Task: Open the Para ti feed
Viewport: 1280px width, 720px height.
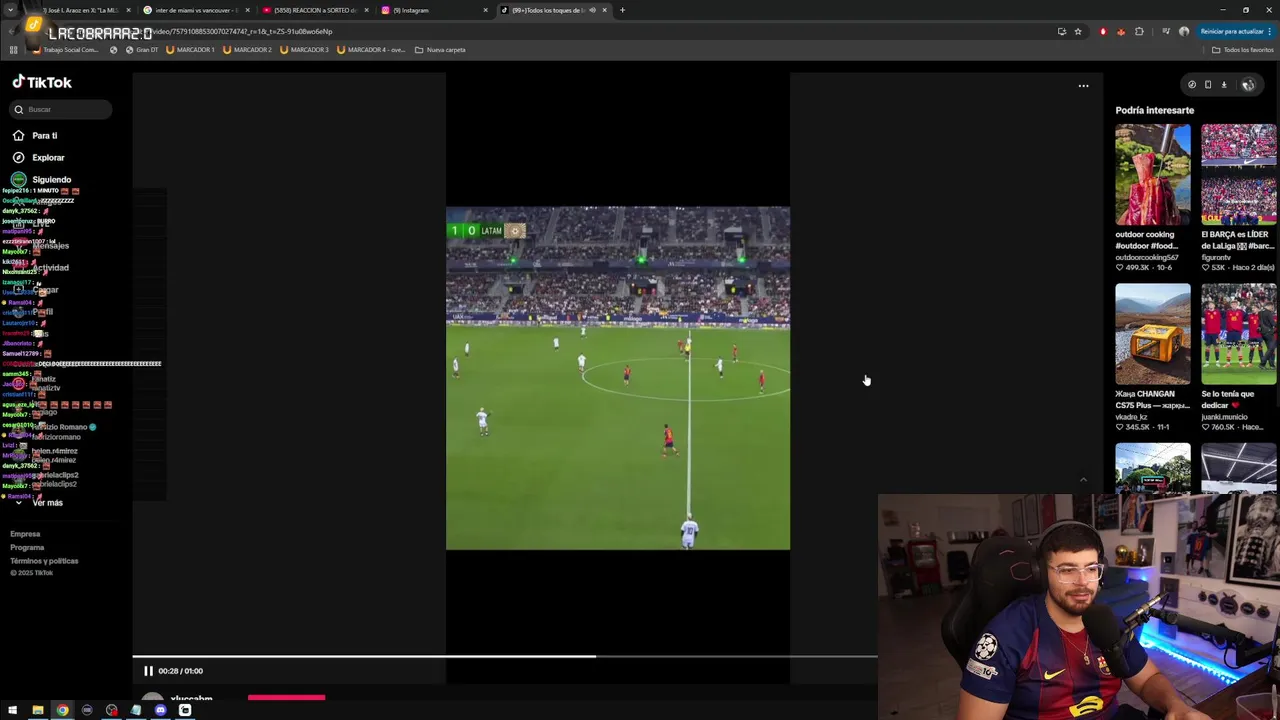Action: click(44, 135)
